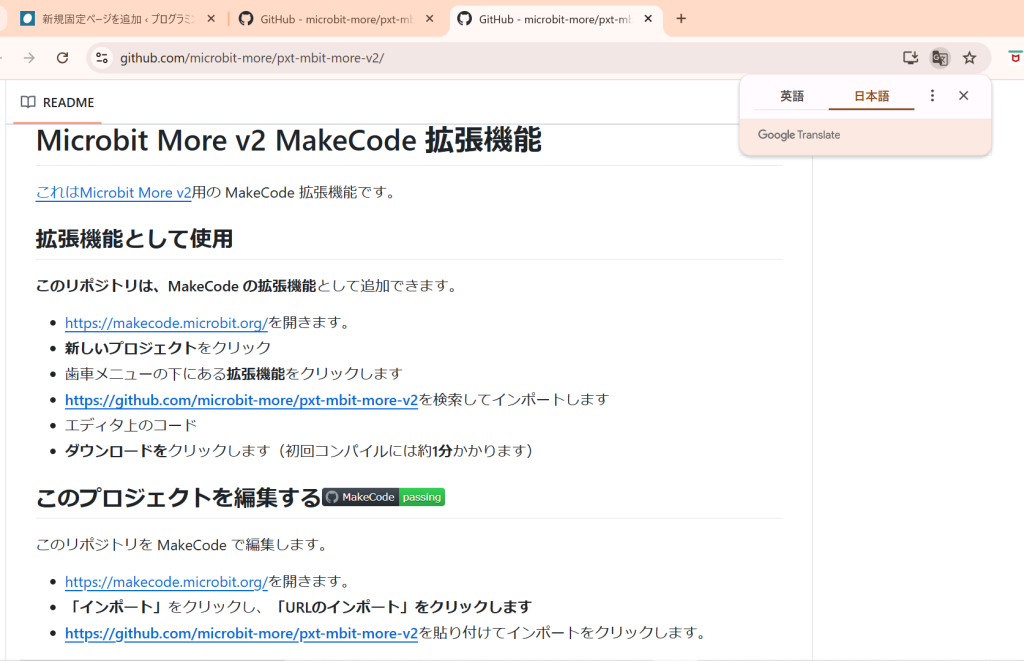The image size is (1024, 661).
Task: Bookmark this page with the star icon
Action: pos(969,58)
